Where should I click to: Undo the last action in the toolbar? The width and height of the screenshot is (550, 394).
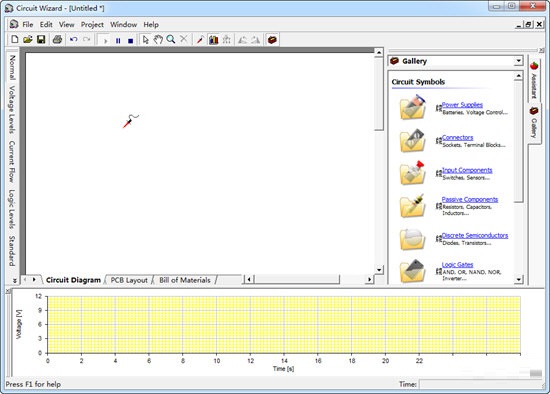coord(73,39)
